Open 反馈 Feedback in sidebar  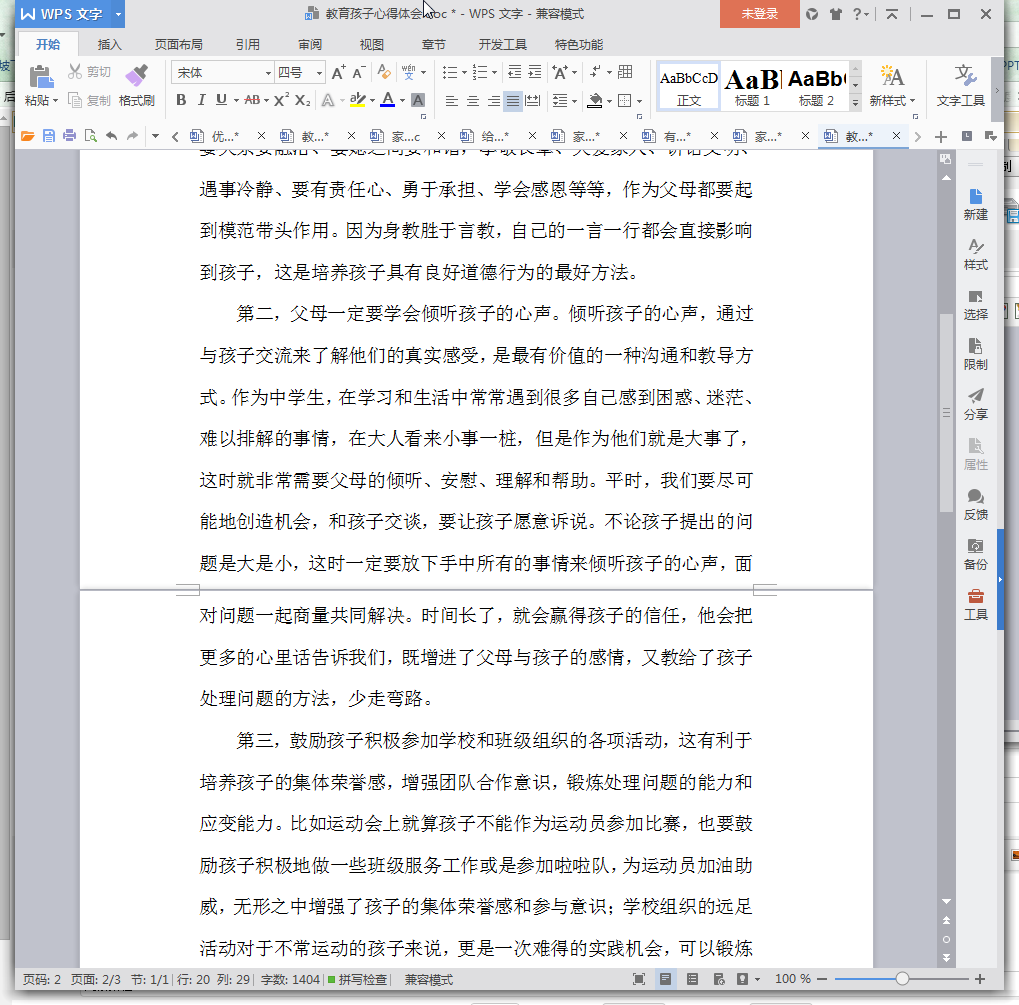pyautogui.click(x=975, y=505)
